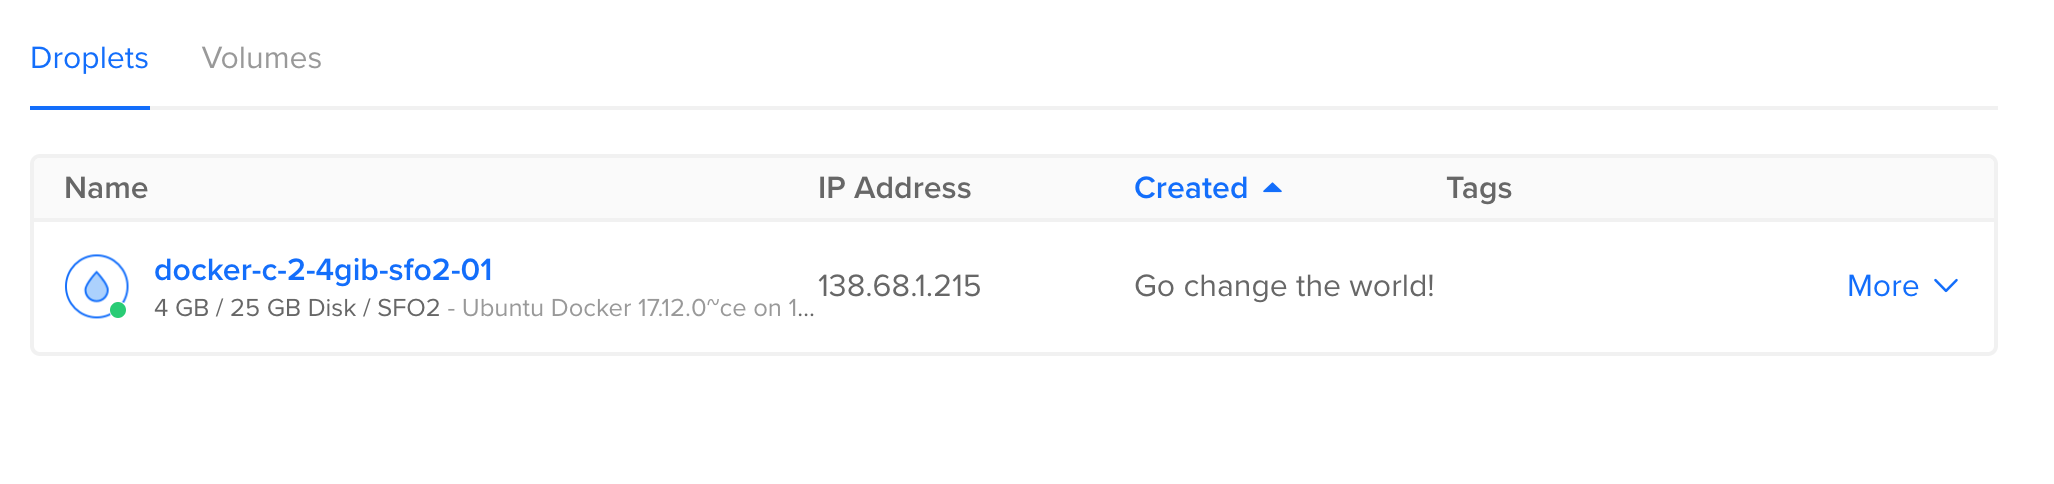
Task: Sort by the Name column header
Action: click(x=106, y=188)
